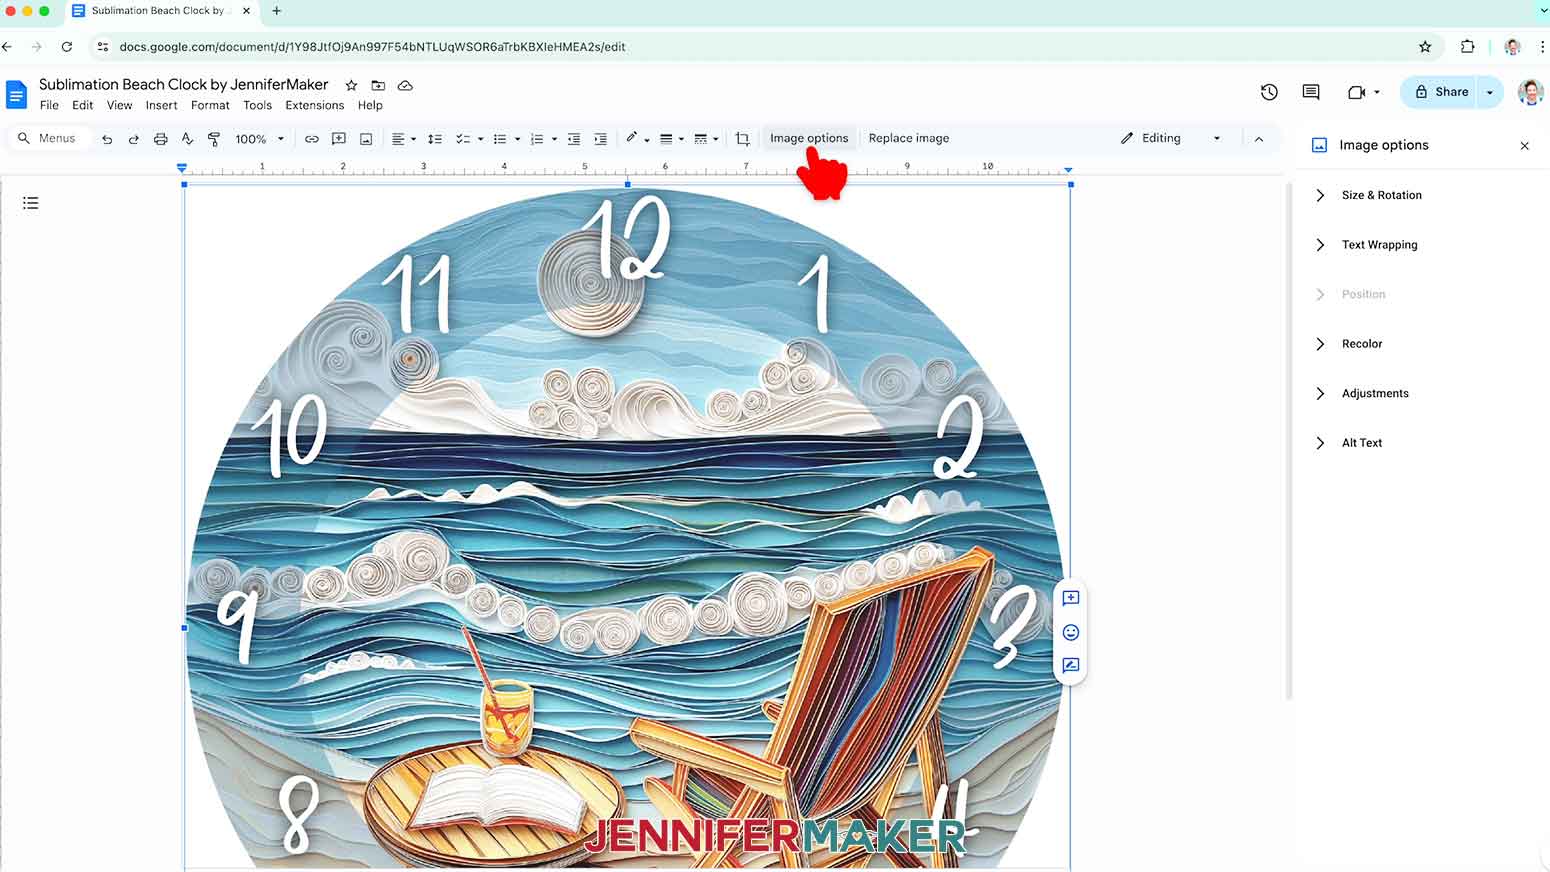Click the Image options button
Viewport: 1550px width, 872px height.
coord(809,138)
